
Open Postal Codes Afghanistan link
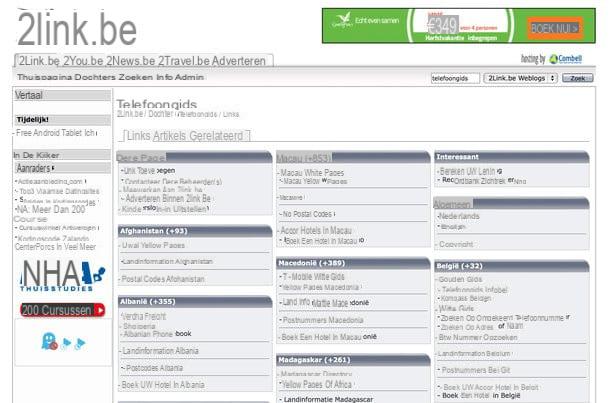(163, 279)
